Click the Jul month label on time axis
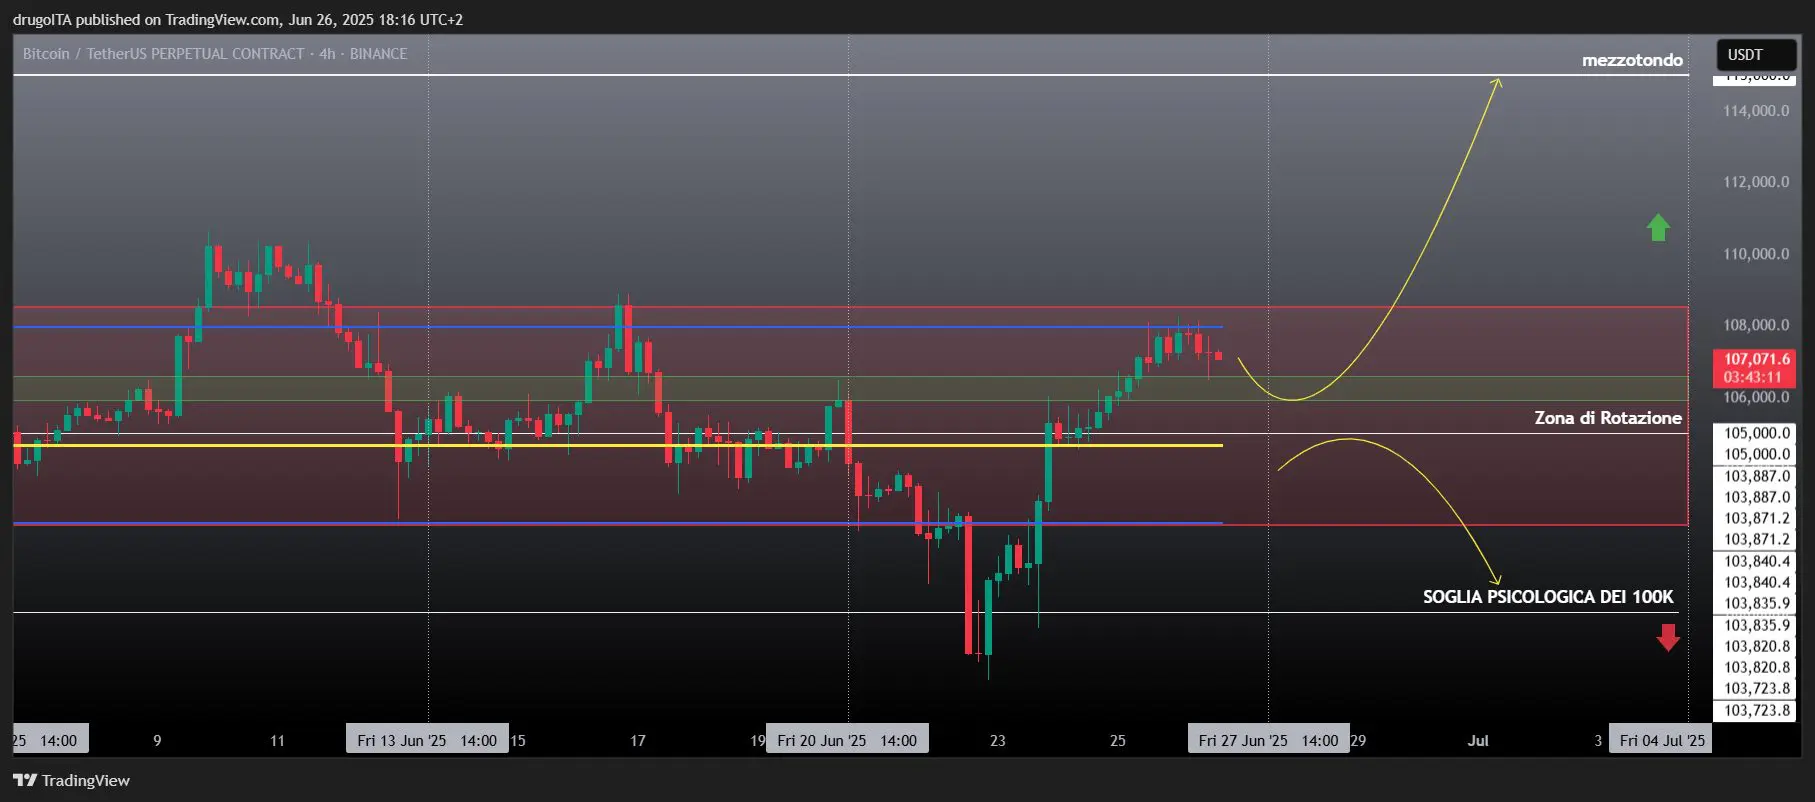This screenshot has height=802, width=1815. click(x=1478, y=741)
